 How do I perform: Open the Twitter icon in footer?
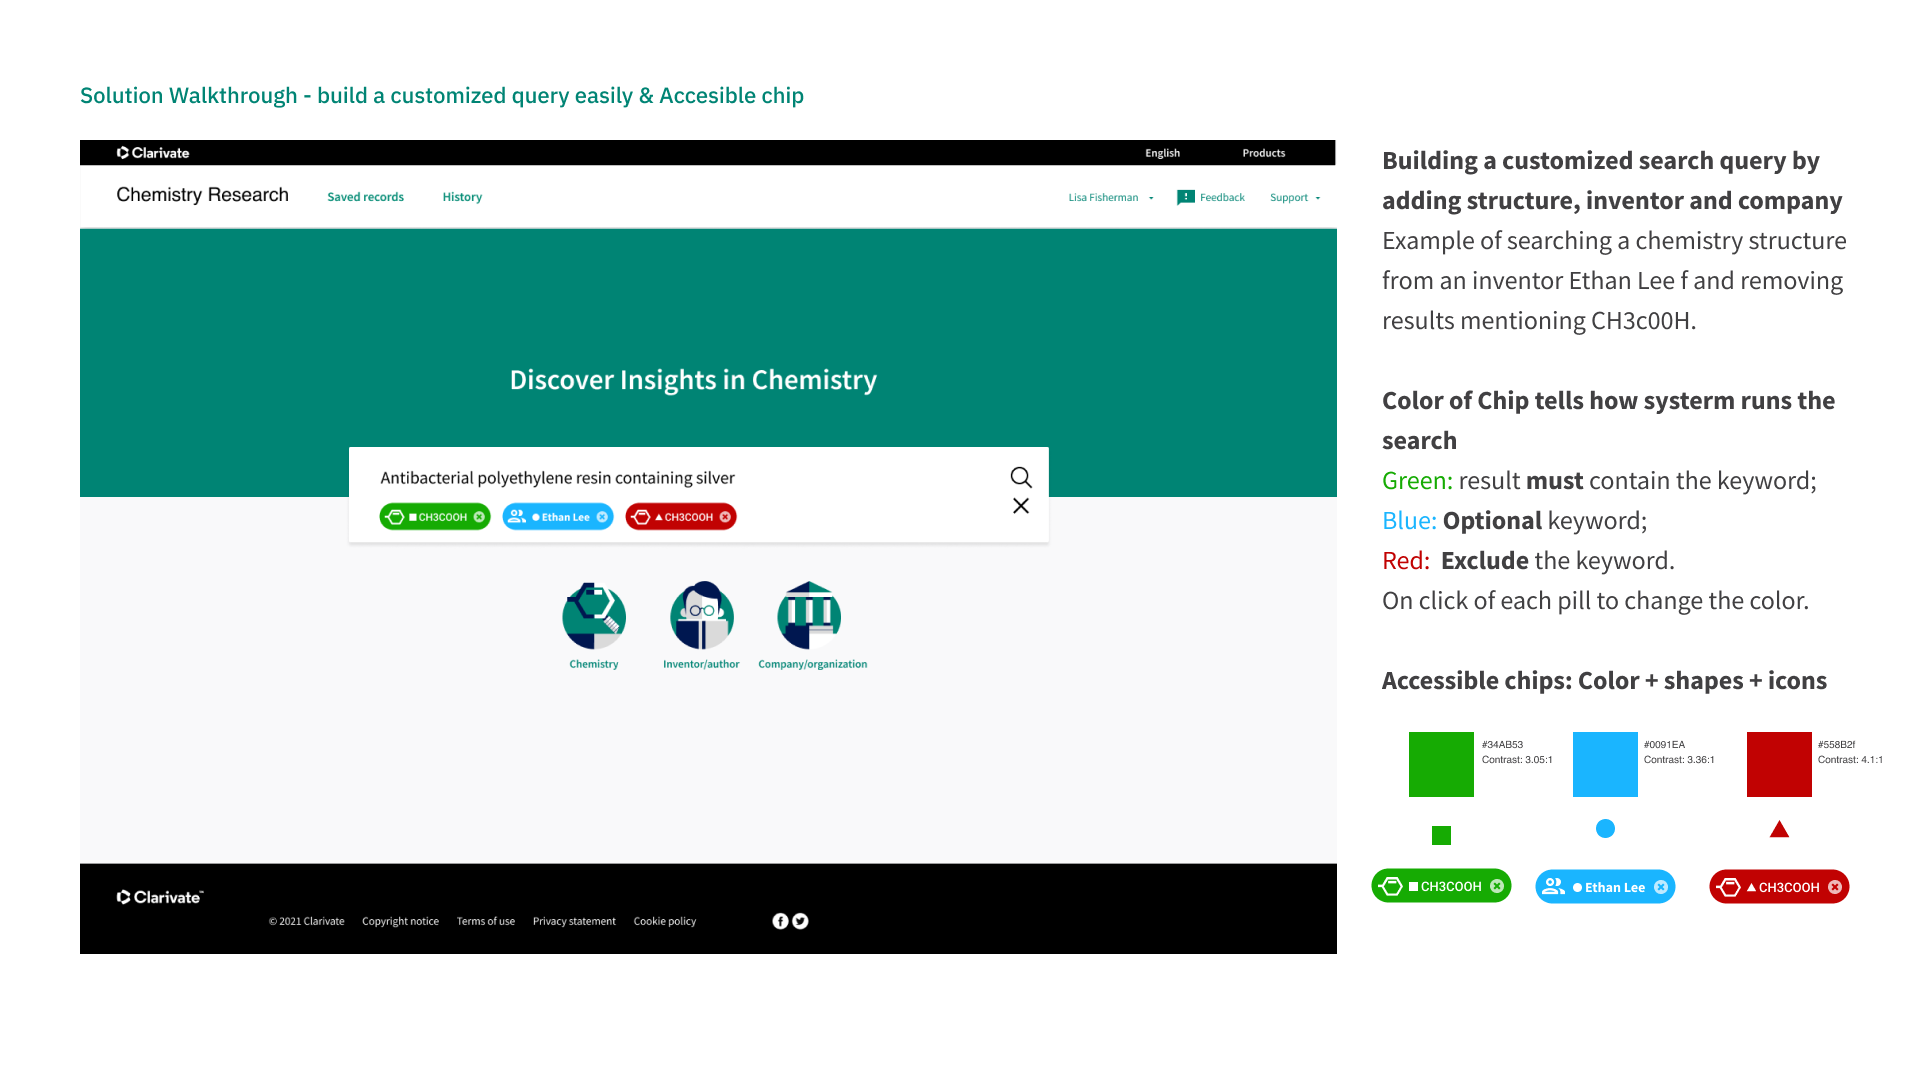point(800,921)
